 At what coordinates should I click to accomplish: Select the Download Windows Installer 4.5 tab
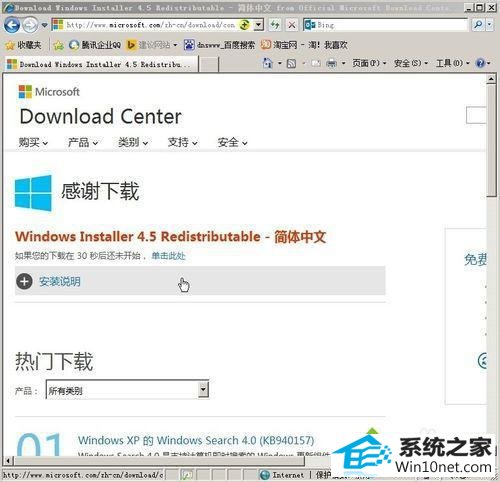coord(102,64)
